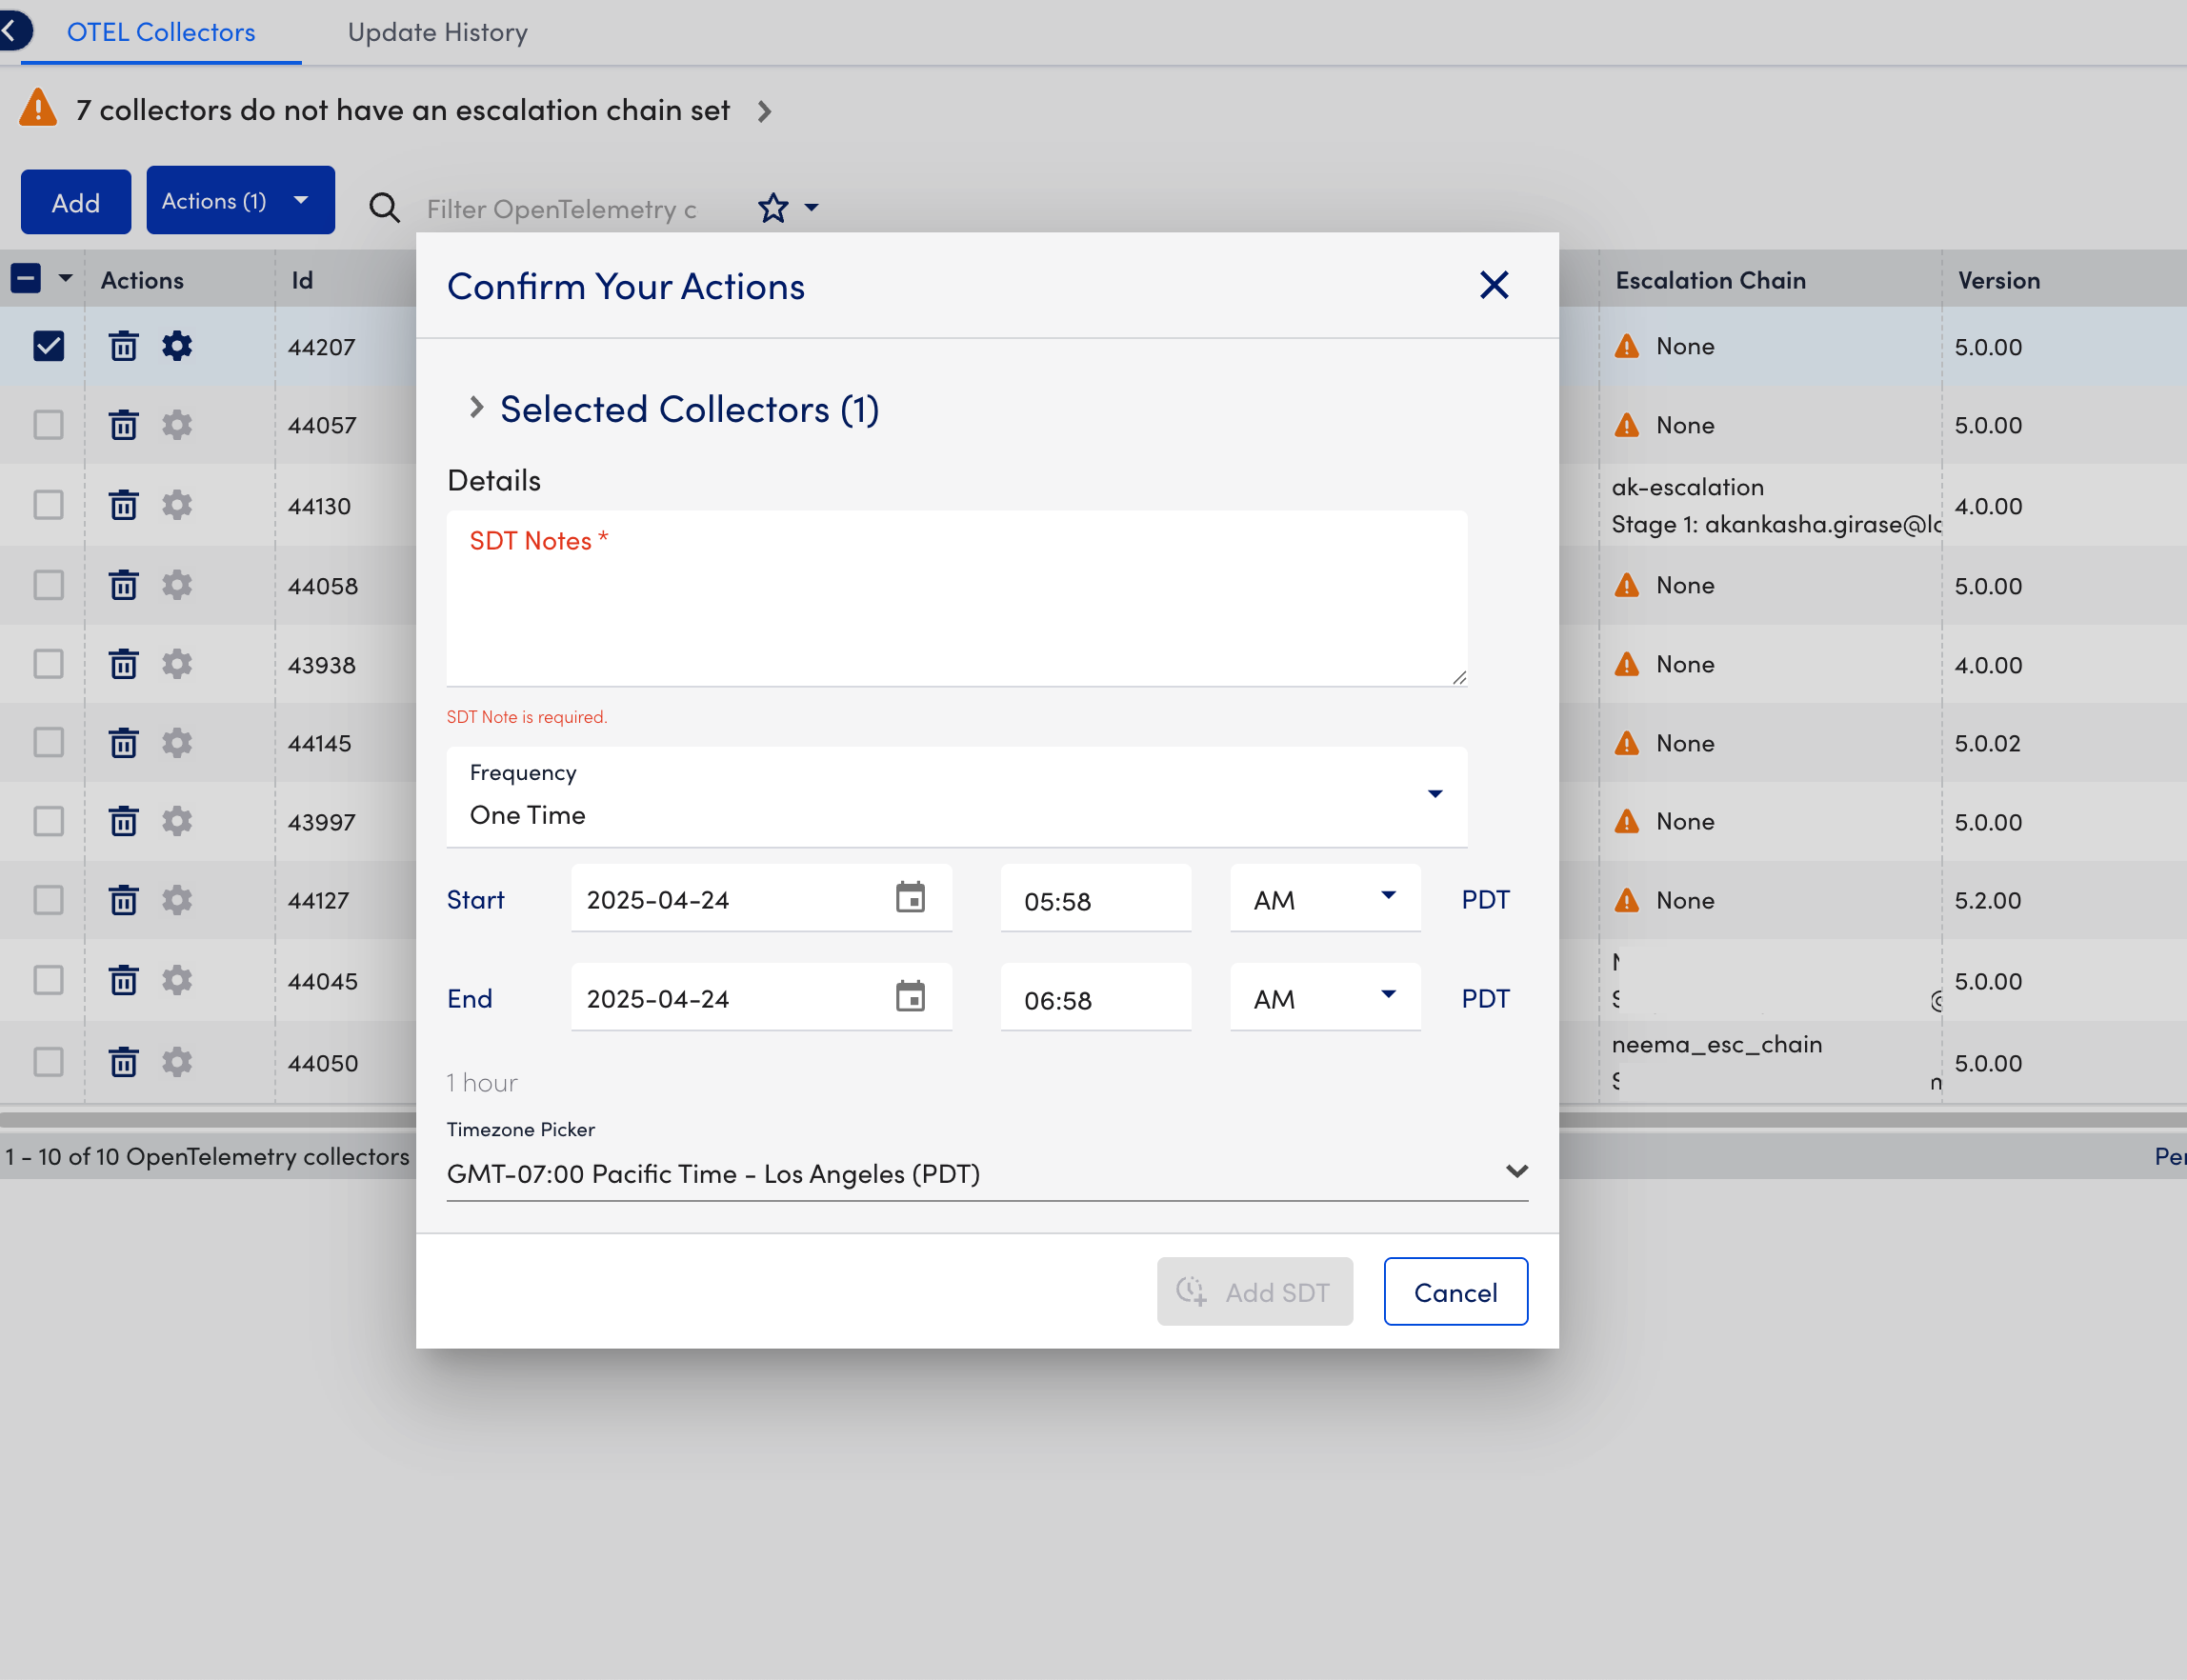2187x1680 pixels.
Task: Click trash icon in row 44058
Action: tap(123, 585)
